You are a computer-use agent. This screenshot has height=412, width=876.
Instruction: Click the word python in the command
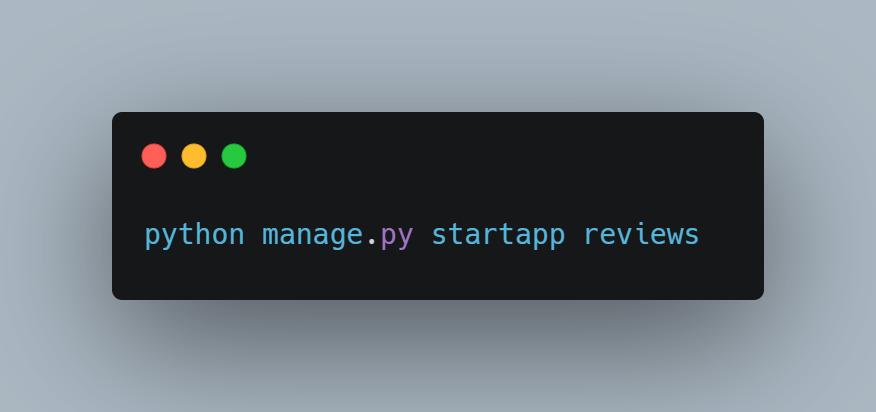[x=194, y=235]
